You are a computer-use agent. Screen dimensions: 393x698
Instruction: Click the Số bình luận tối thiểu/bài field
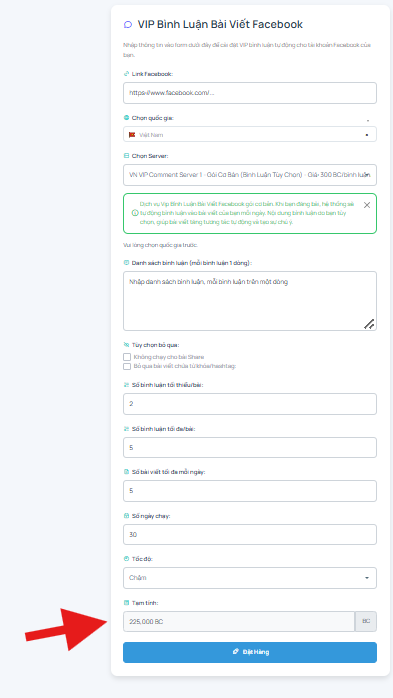click(250, 404)
